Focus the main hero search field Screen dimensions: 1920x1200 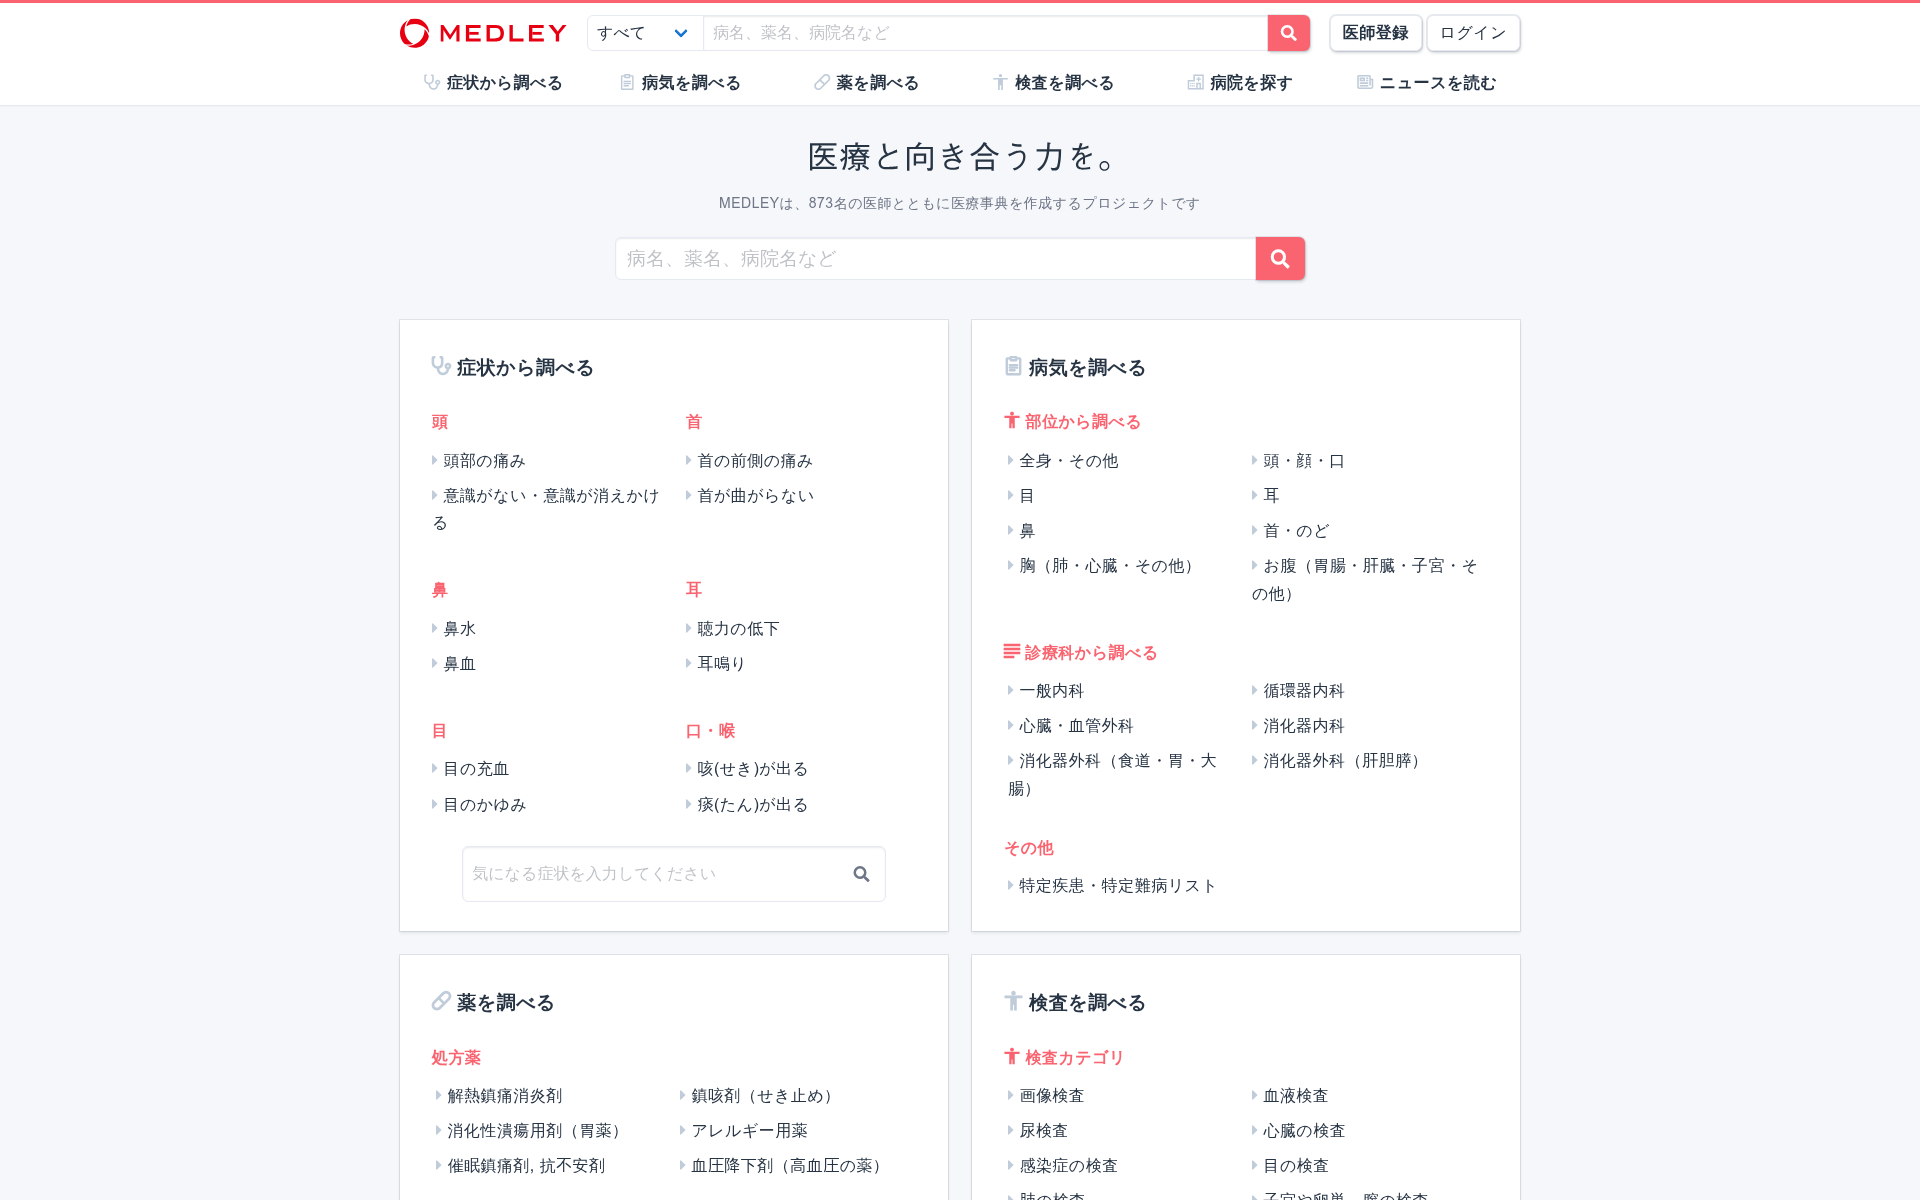(935, 259)
